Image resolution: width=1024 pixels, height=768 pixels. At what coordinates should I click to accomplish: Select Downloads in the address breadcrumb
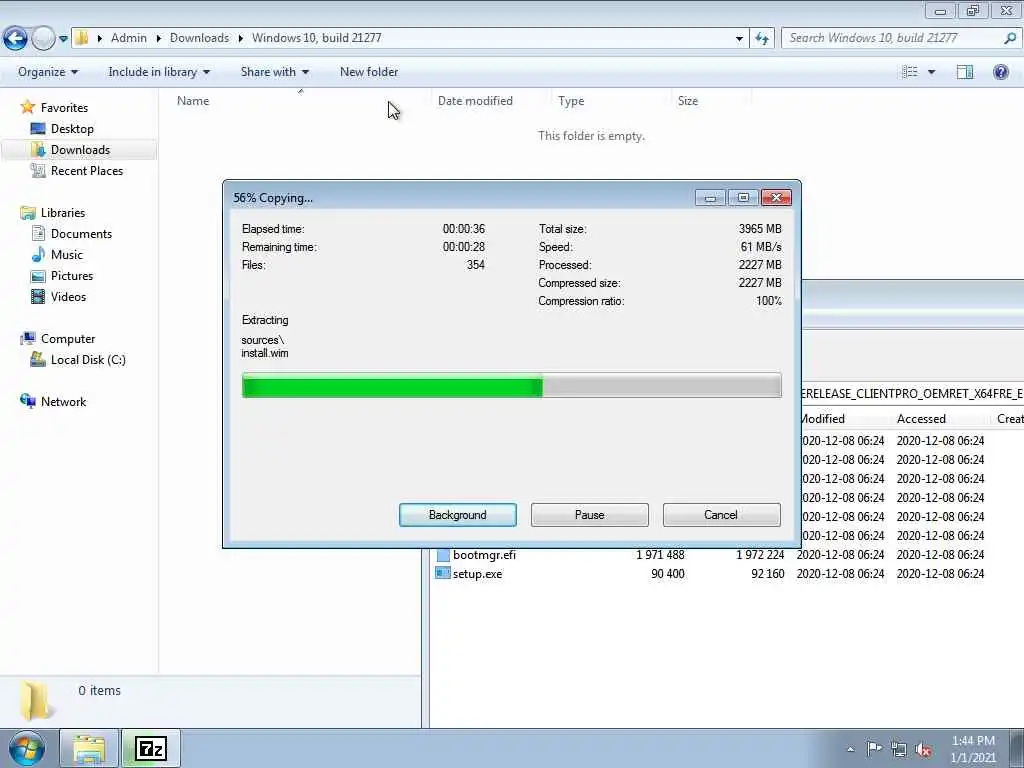click(199, 38)
